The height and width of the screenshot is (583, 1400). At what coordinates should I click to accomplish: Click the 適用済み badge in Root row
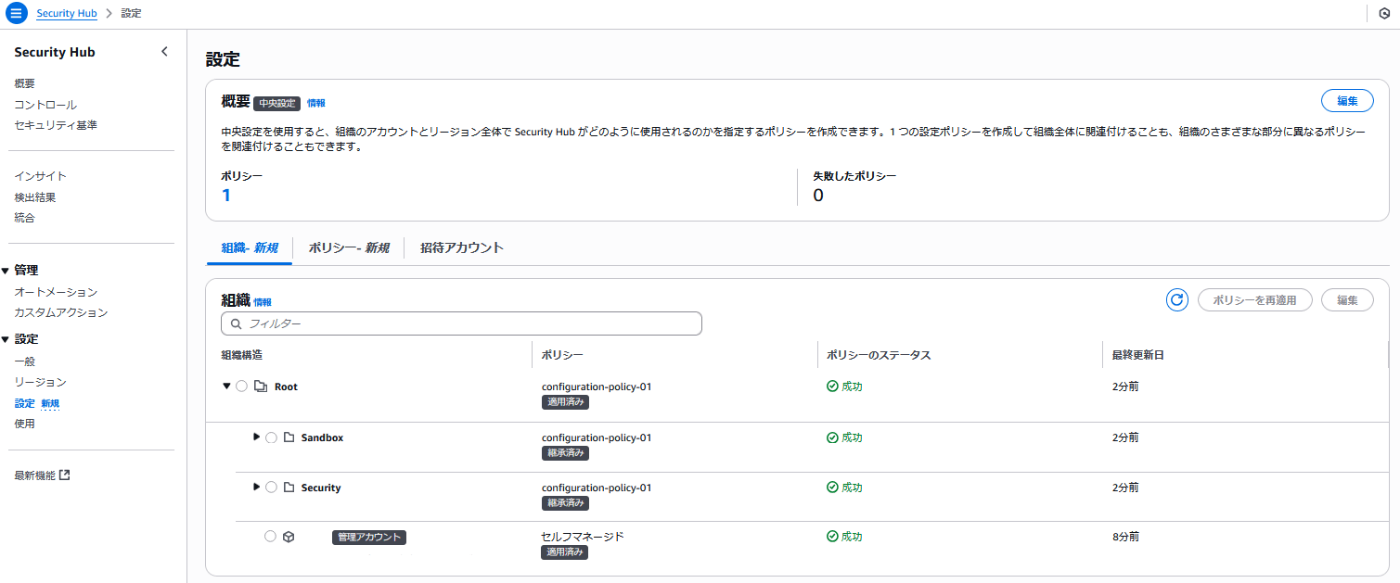(565, 403)
